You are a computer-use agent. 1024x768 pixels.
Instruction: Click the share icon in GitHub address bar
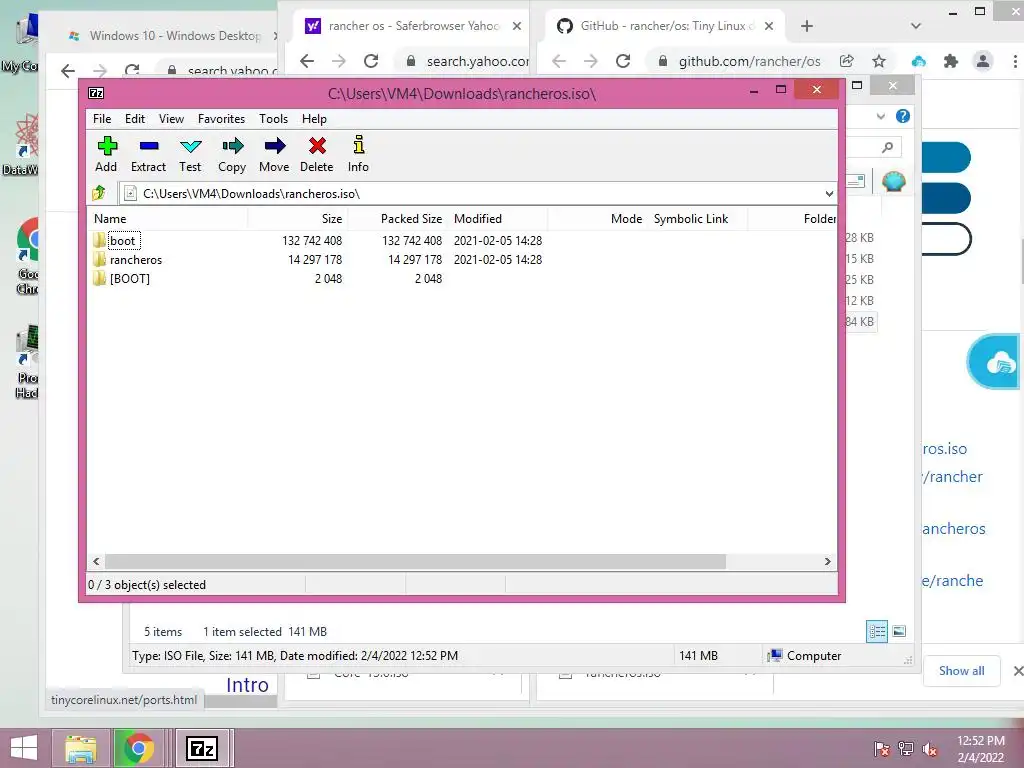pos(847,61)
